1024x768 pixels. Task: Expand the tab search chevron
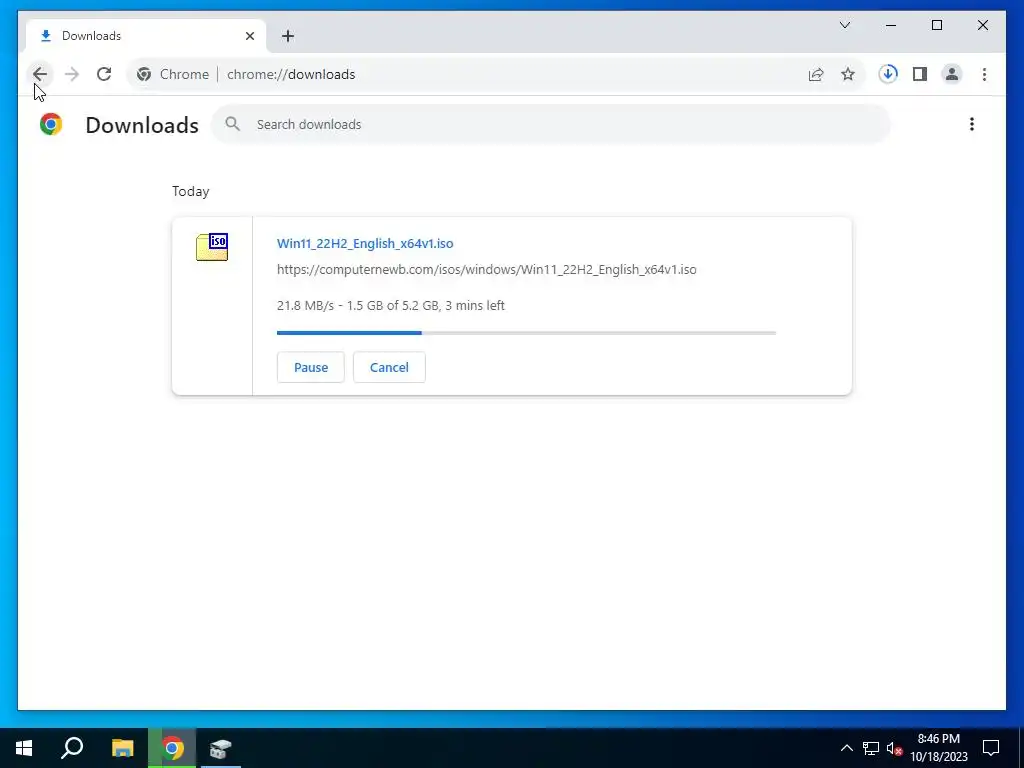click(844, 25)
